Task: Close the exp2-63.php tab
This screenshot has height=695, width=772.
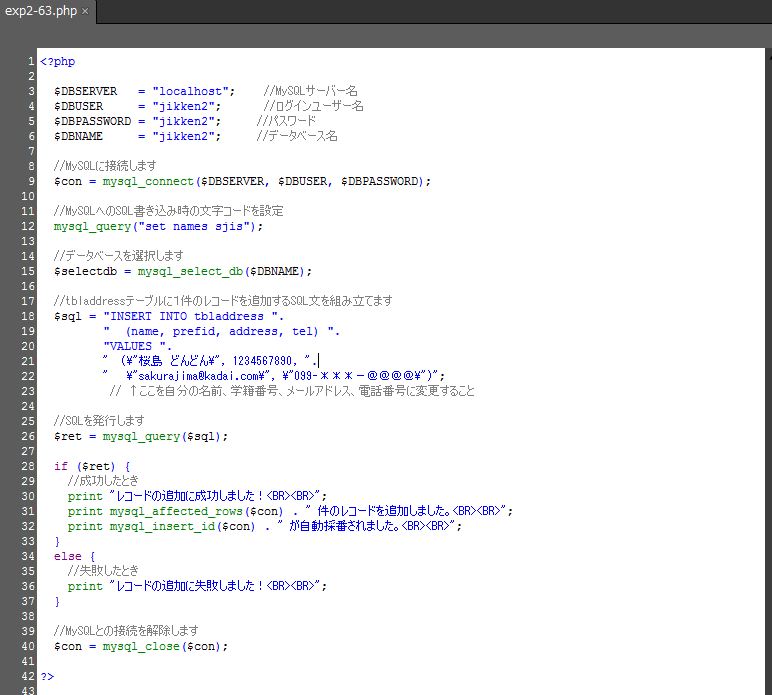Action: (85, 12)
